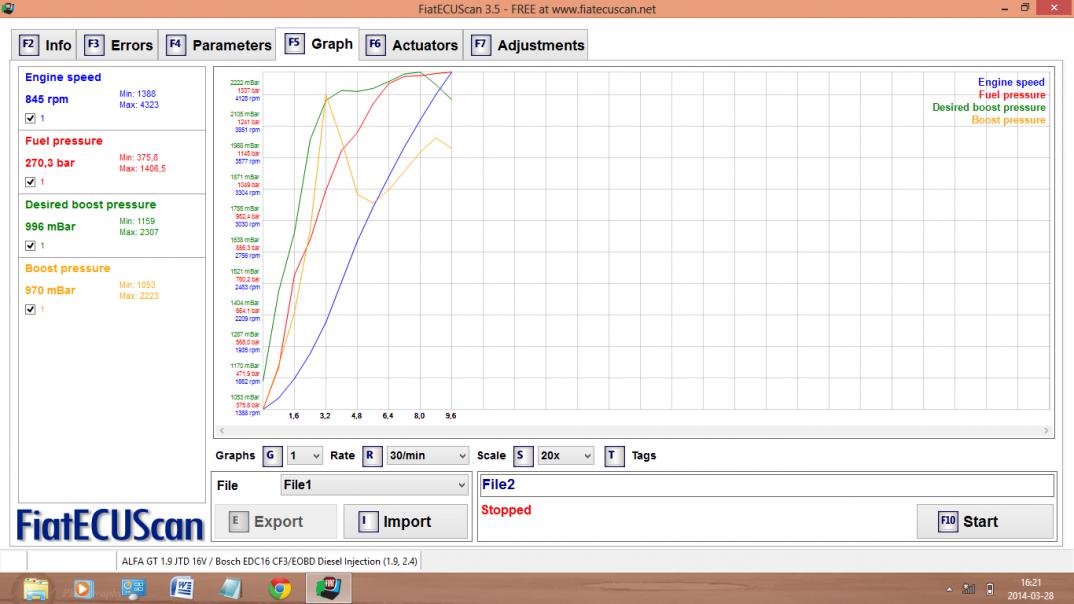Toggle the Fuel pressure checkbox
1074x604 pixels.
coord(30,182)
